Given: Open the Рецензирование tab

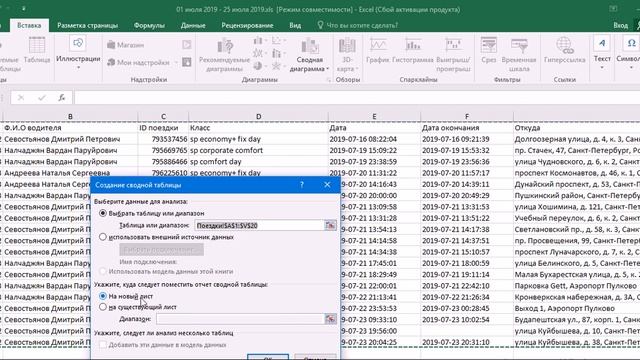Looking at the screenshot, I should click(x=247, y=25).
